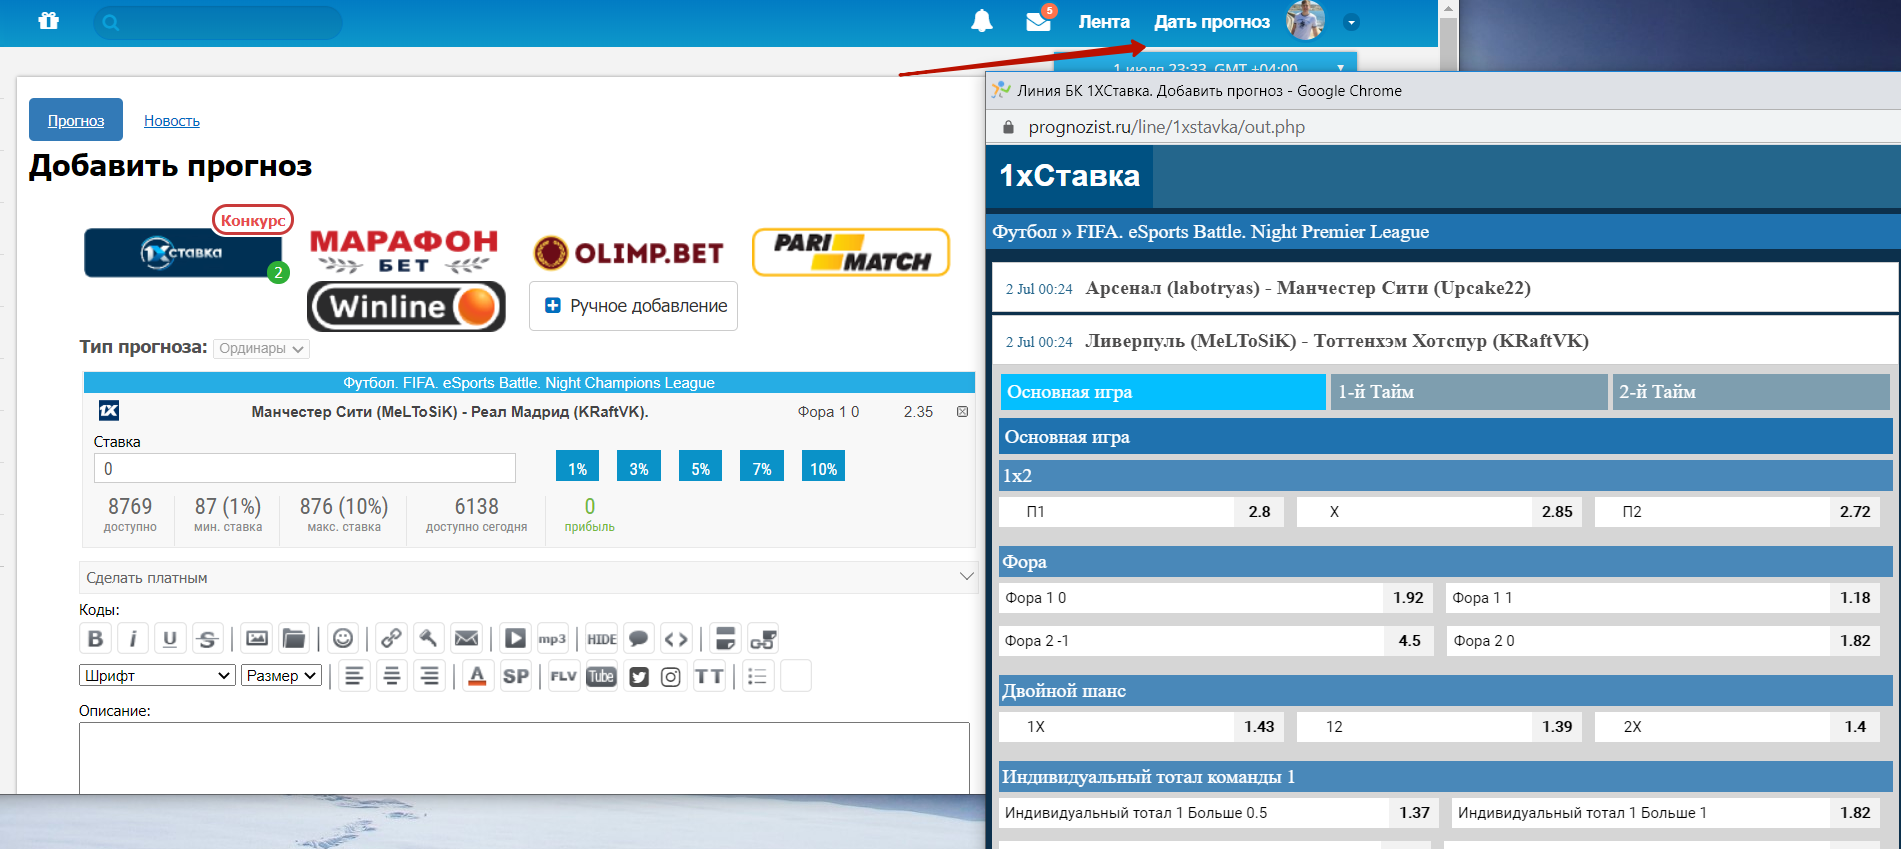Open Арсенал - Манчестер Сити match row

pos(1445,288)
